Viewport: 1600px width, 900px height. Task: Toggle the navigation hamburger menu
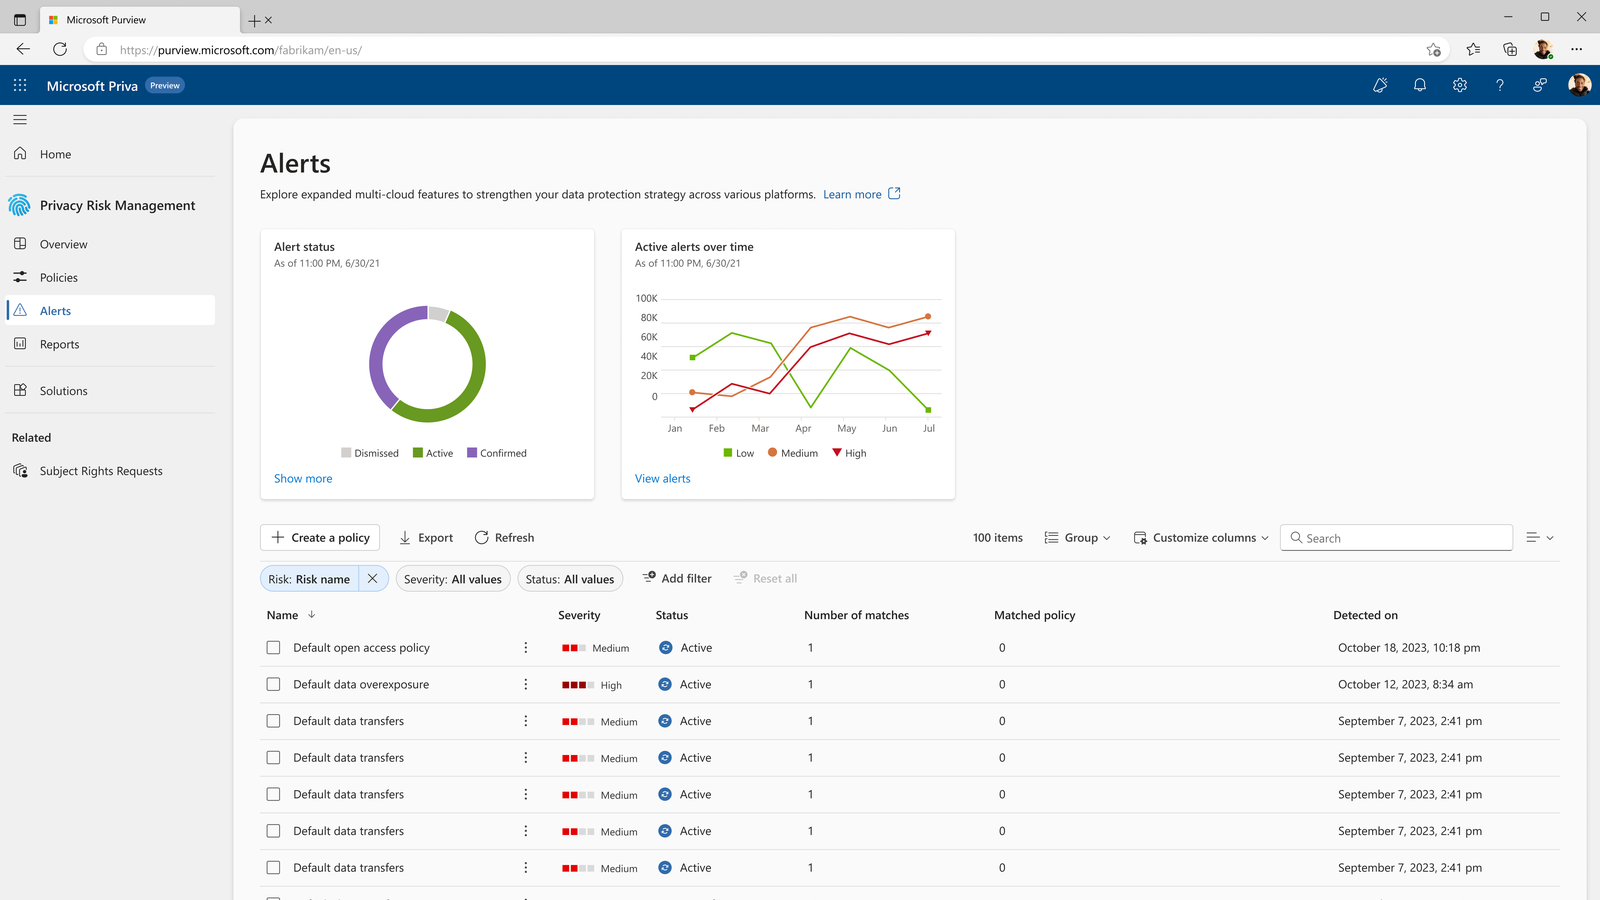click(x=20, y=120)
